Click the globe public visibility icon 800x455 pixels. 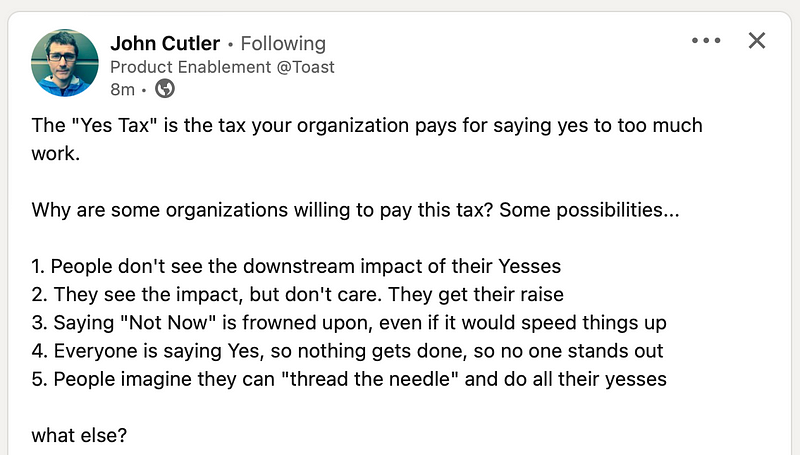click(x=164, y=89)
